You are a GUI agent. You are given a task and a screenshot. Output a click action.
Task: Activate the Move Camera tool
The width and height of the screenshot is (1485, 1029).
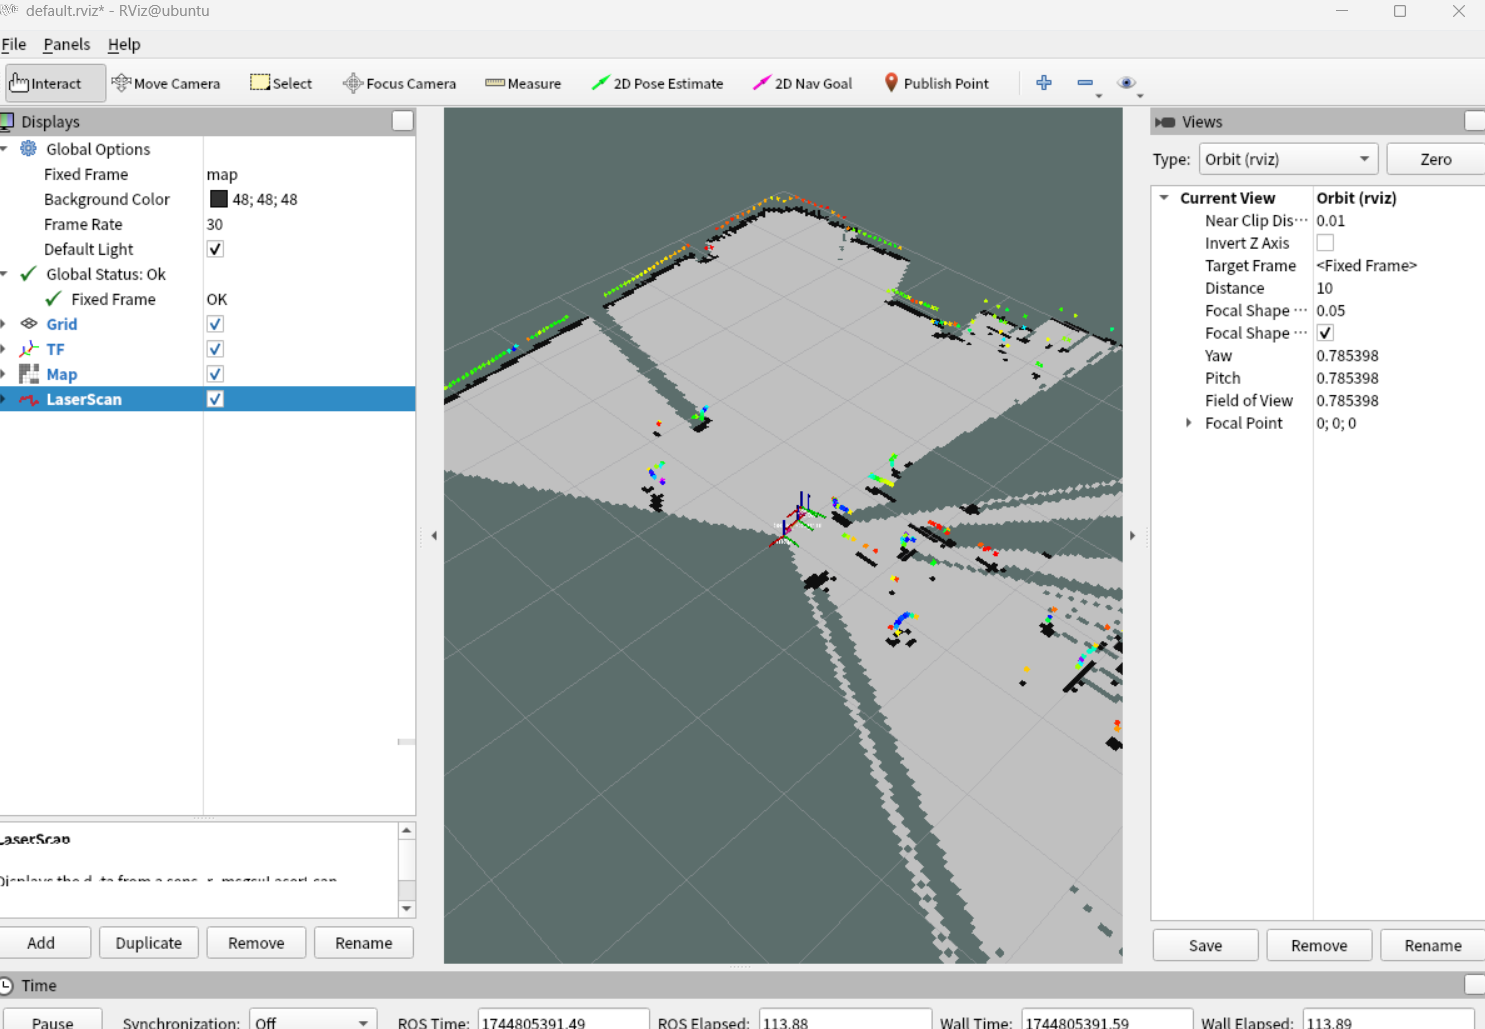point(166,84)
